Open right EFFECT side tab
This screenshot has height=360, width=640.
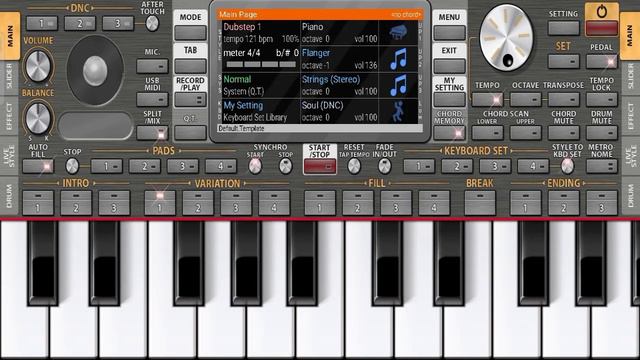pyautogui.click(x=631, y=116)
